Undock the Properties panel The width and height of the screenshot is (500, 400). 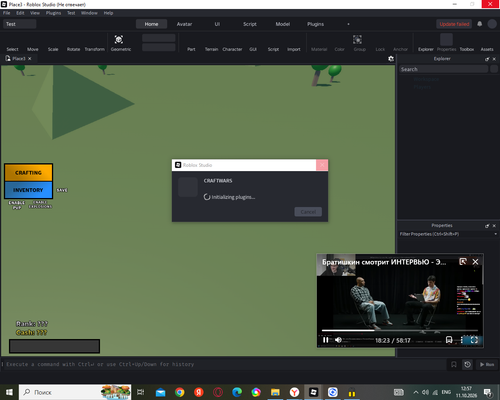pos(487,226)
